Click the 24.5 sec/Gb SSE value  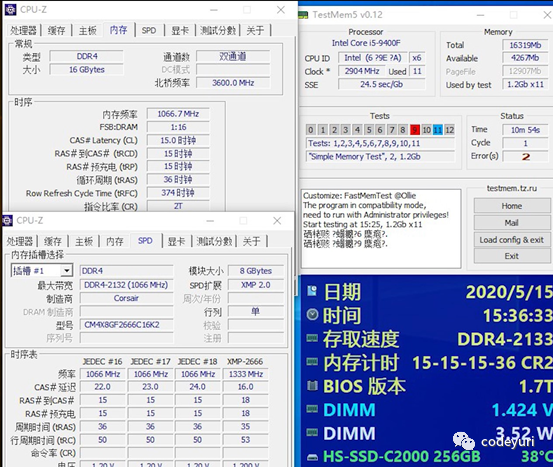pyautogui.click(x=382, y=84)
